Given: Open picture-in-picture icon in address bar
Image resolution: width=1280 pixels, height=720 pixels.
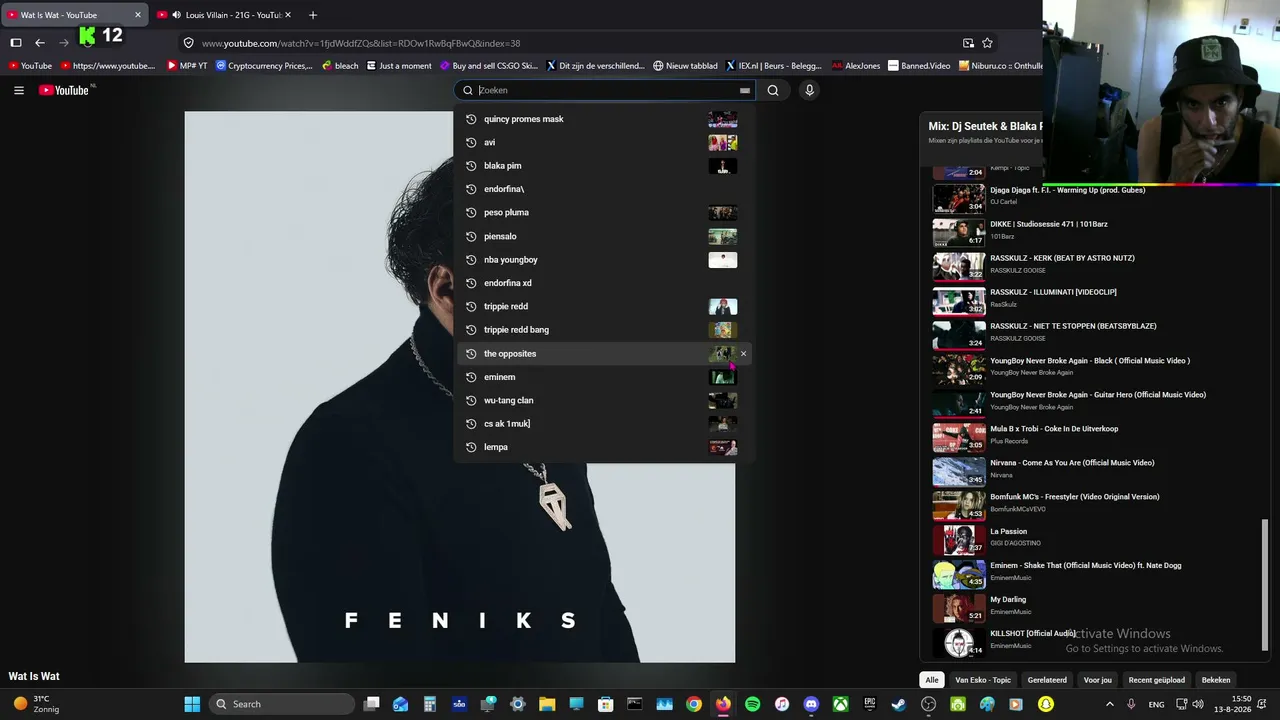Looking at the screenshot, I should [968, 43].
